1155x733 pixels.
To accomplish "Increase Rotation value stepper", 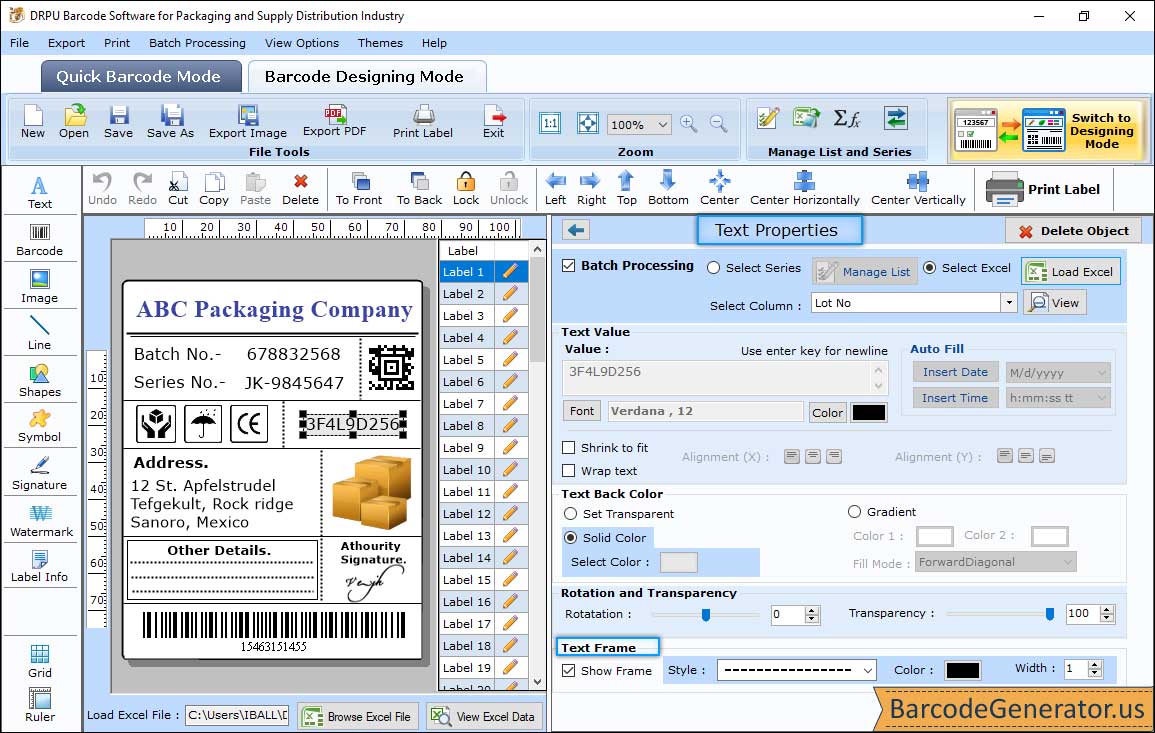I will click(812, 610).
